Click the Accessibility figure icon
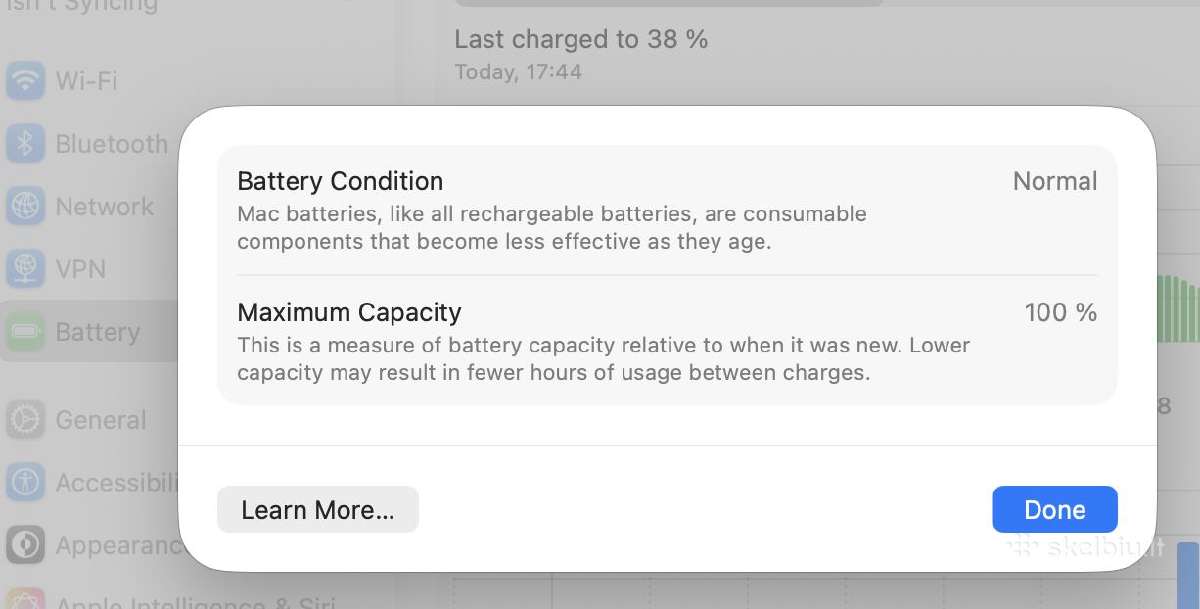Image resolution: width=1200 pixels, height=609 pixels. click(x=25, y=483)
